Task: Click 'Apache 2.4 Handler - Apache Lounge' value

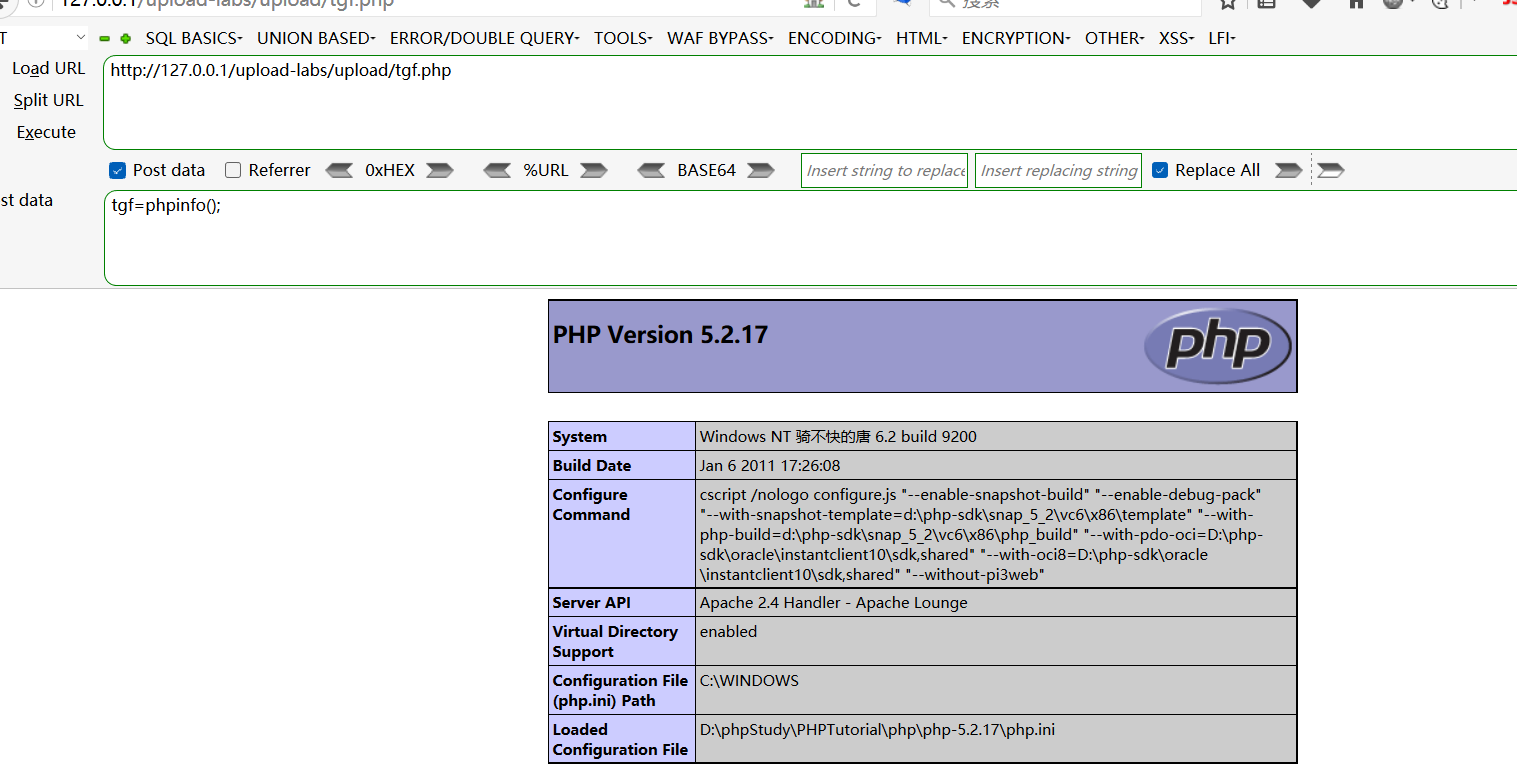Action: coord(834,602)
